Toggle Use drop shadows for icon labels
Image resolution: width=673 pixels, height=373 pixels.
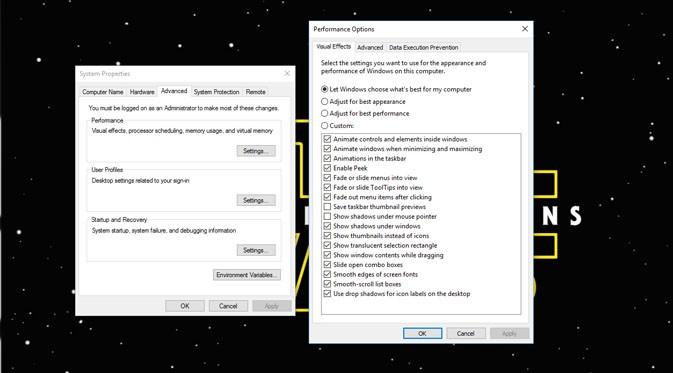click(x=327, y=294)
